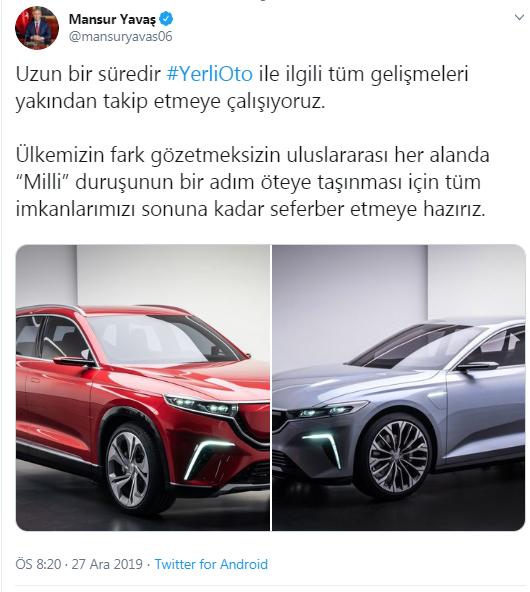Click the red SUV's side mirror
Image resolution: width=530 pixels, height=592 pixels.
coord(74,361)
